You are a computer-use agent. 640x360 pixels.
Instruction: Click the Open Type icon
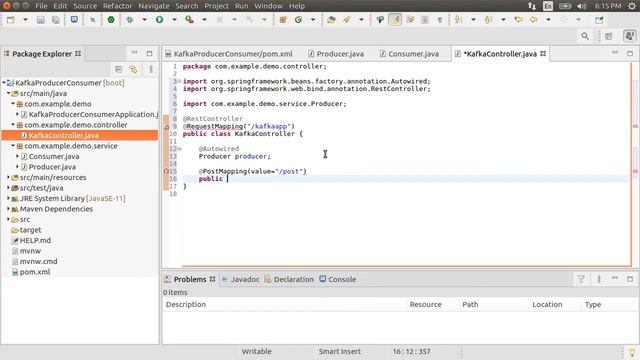[x=331, y=20]
